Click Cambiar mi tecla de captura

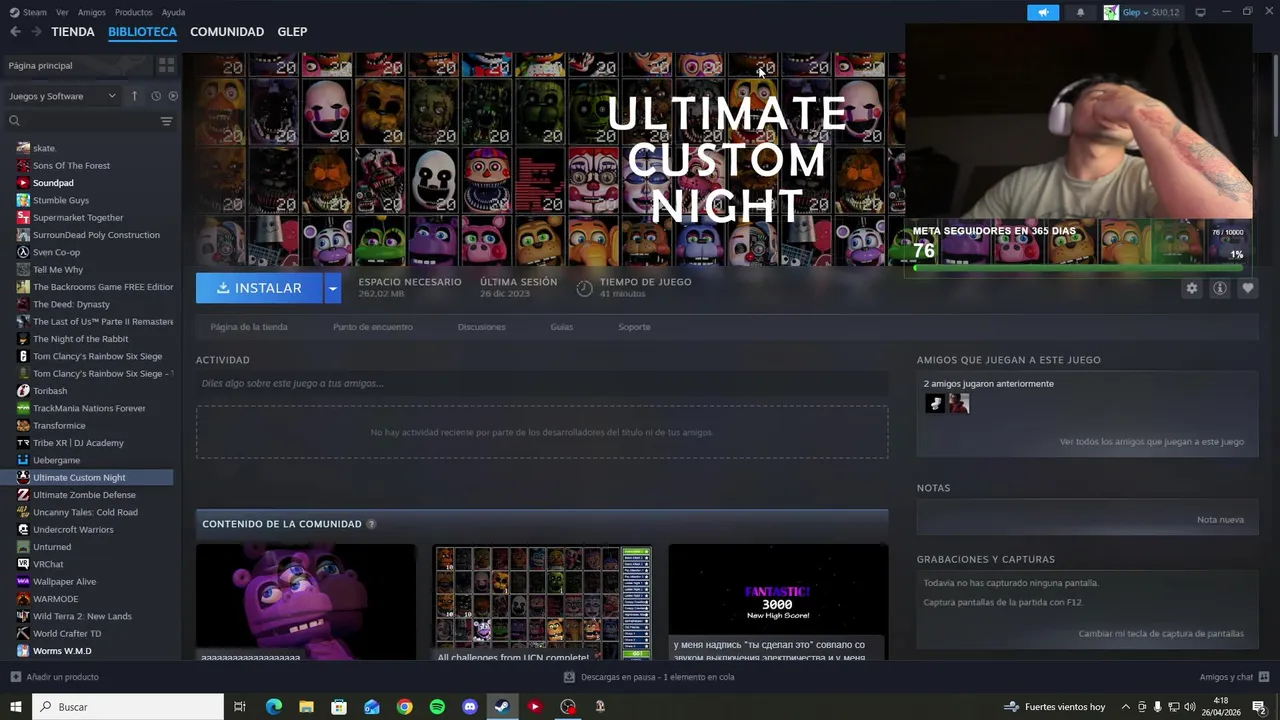[x=1161, y=634]
